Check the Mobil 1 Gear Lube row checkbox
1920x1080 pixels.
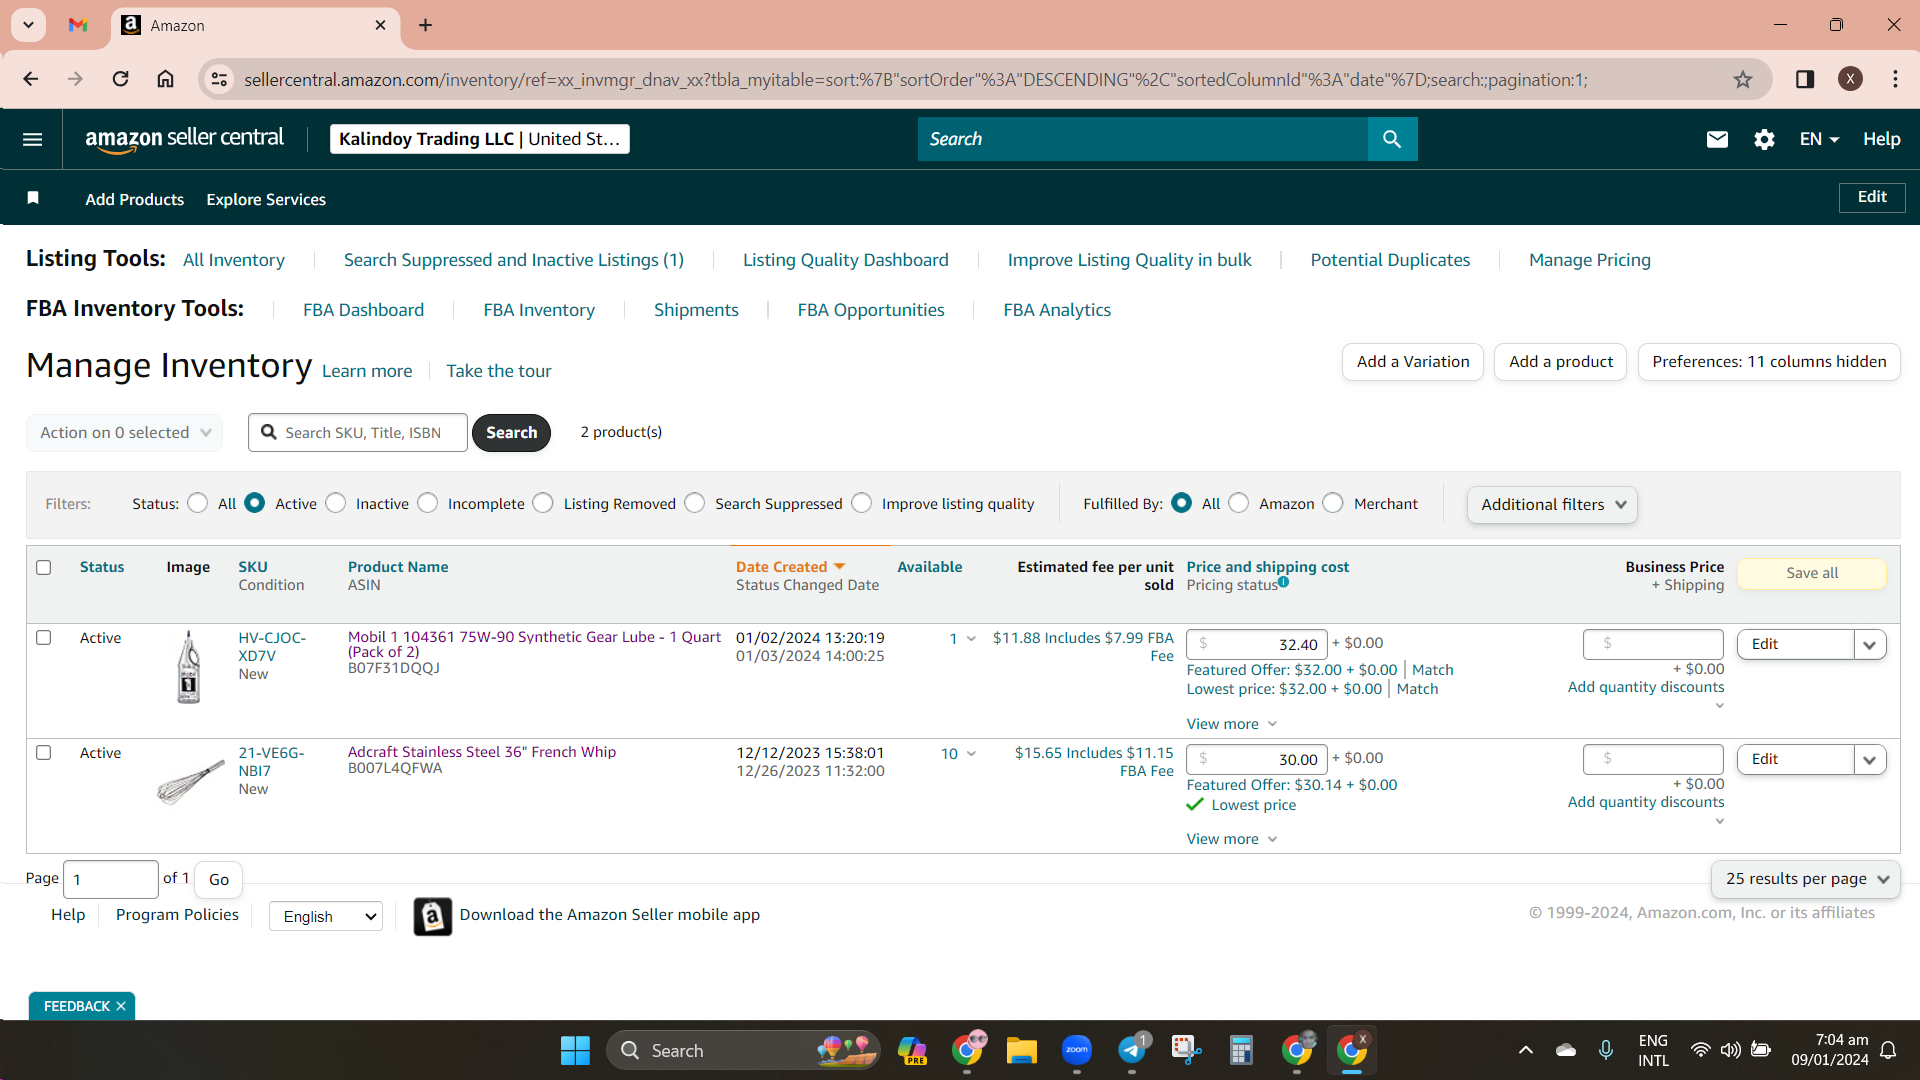(43, 637)
